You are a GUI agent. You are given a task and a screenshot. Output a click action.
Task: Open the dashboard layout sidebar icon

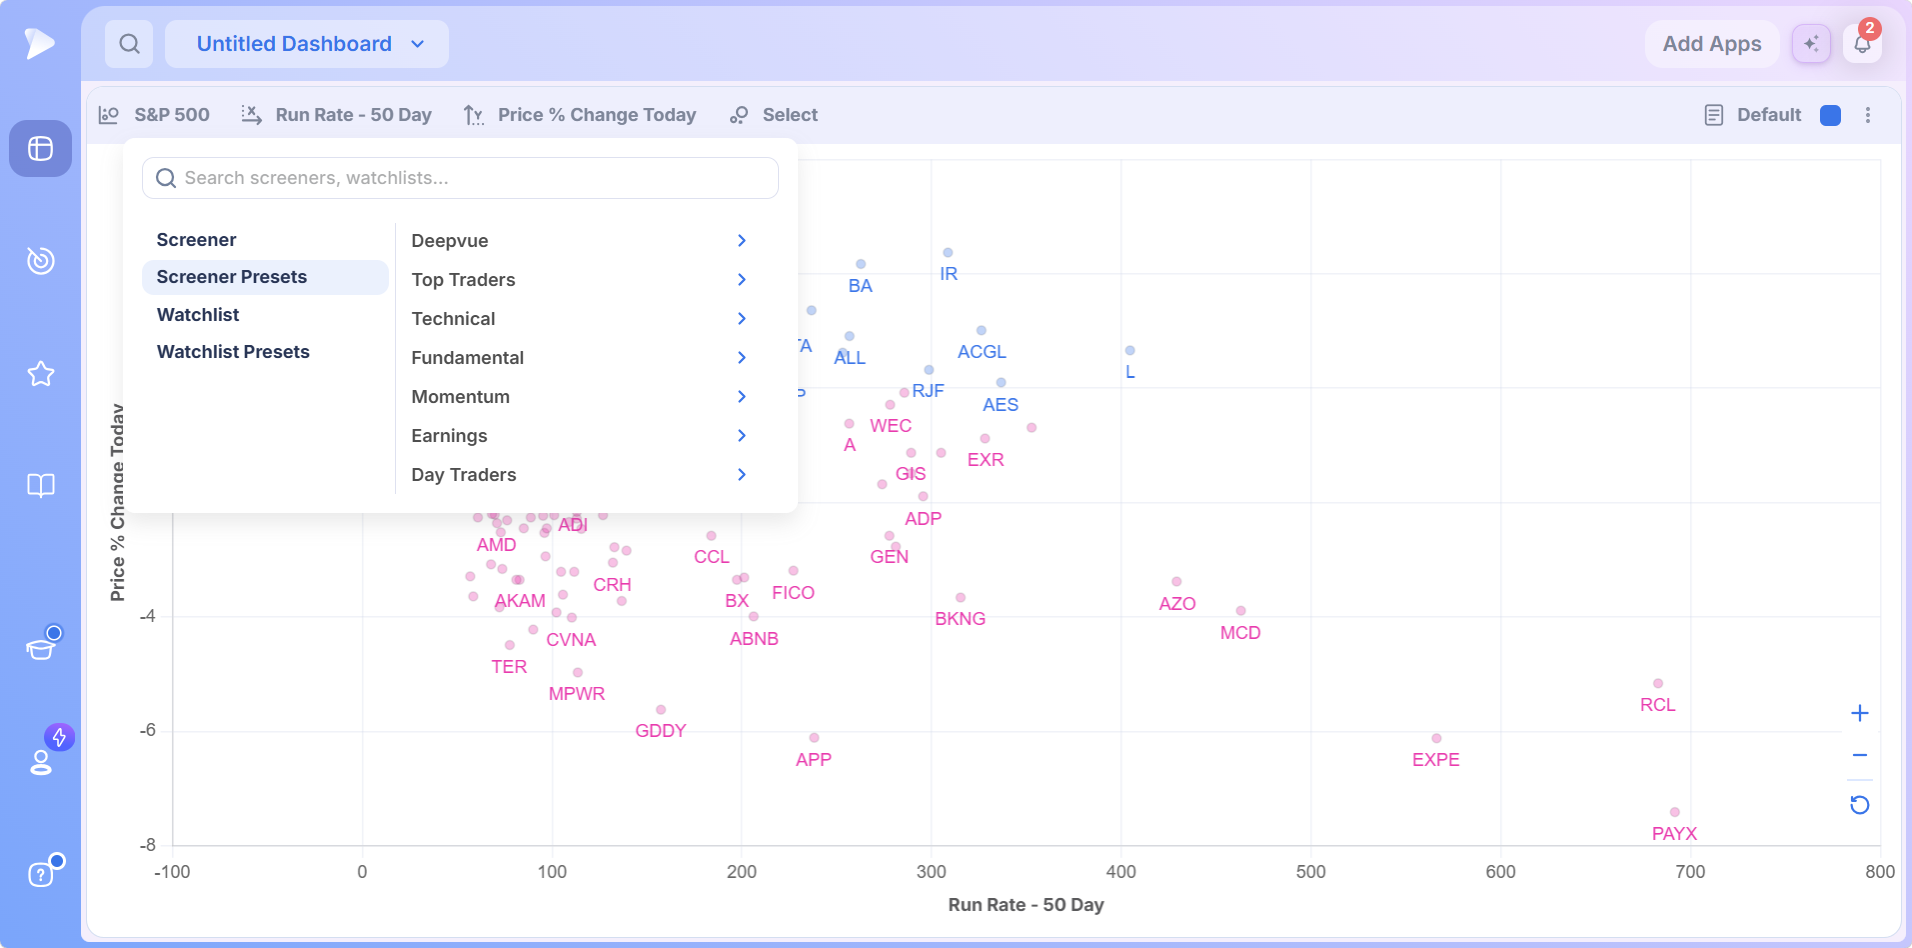[40, 149]
